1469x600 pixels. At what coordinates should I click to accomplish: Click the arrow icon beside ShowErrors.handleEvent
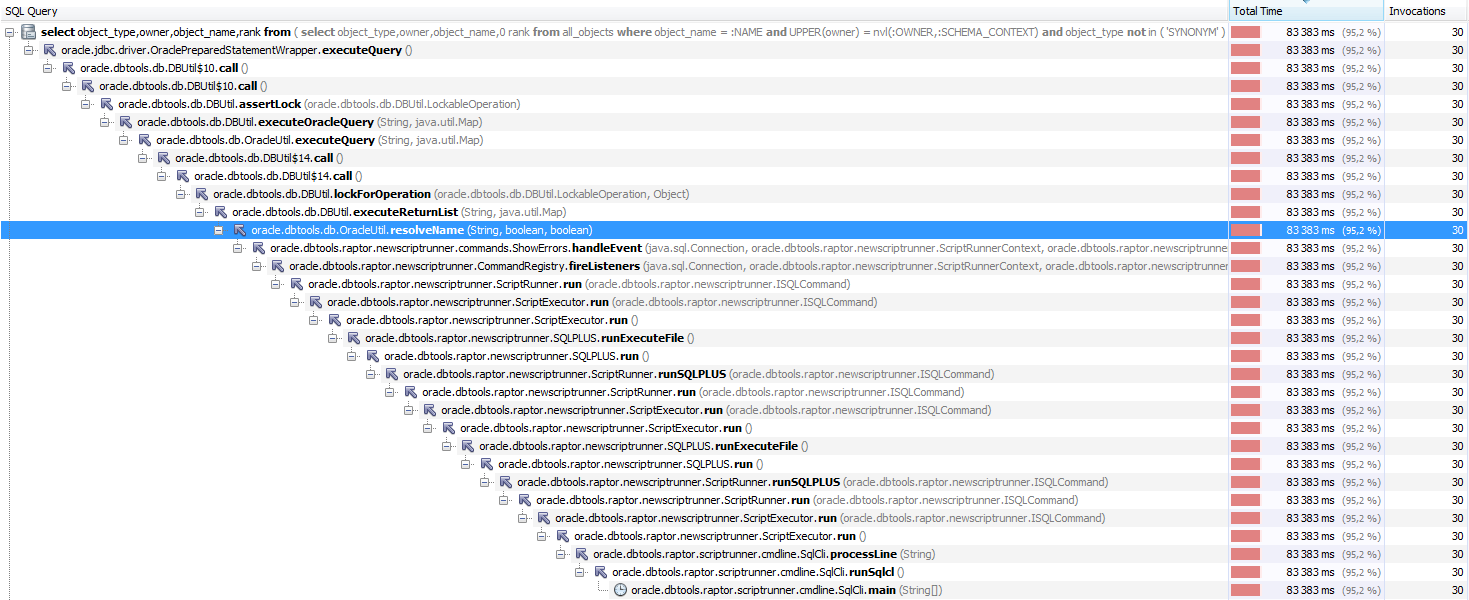[x=259, y=248]
